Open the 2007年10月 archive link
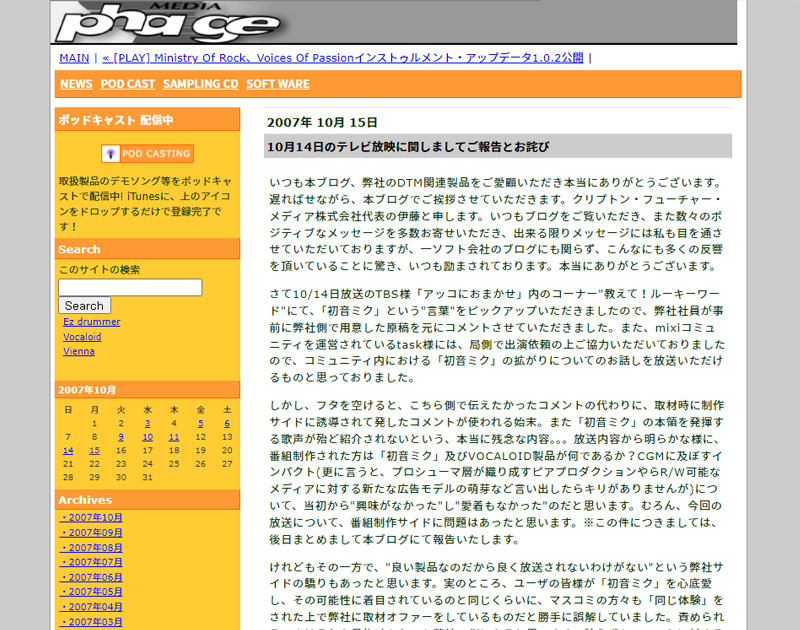 tap(91, 518)
